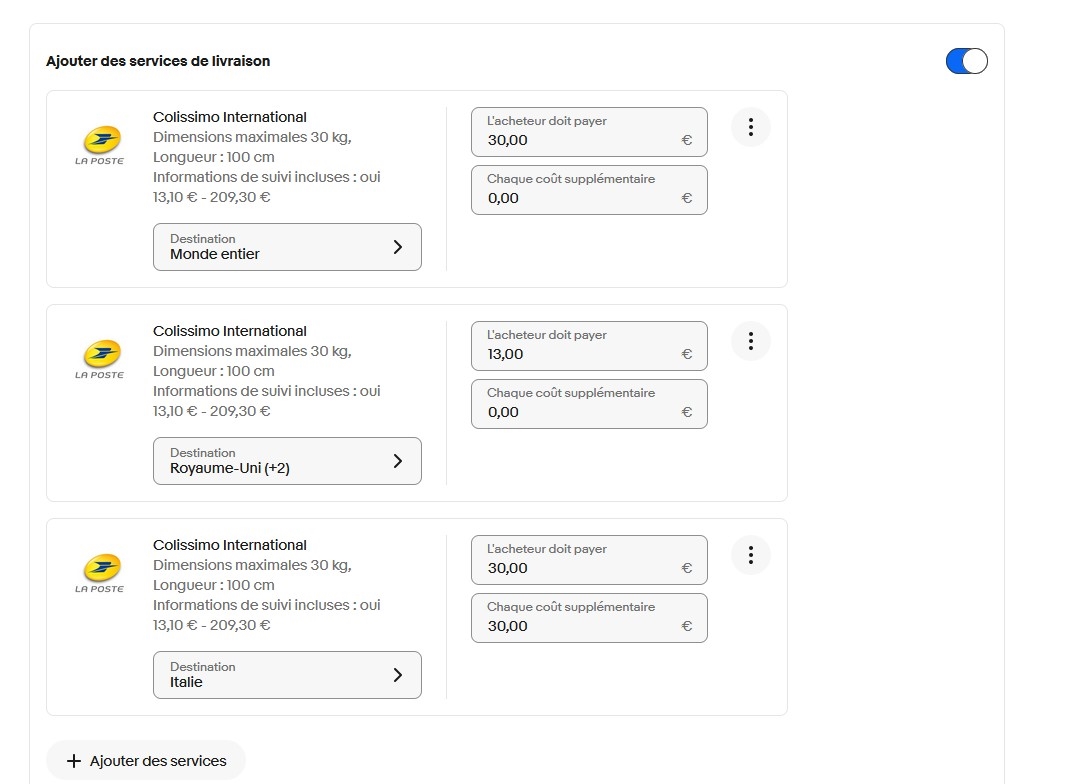Expand the Italie destination selector
The image size is (1090, 784).
pyautogui.click(x=287, y=675)
